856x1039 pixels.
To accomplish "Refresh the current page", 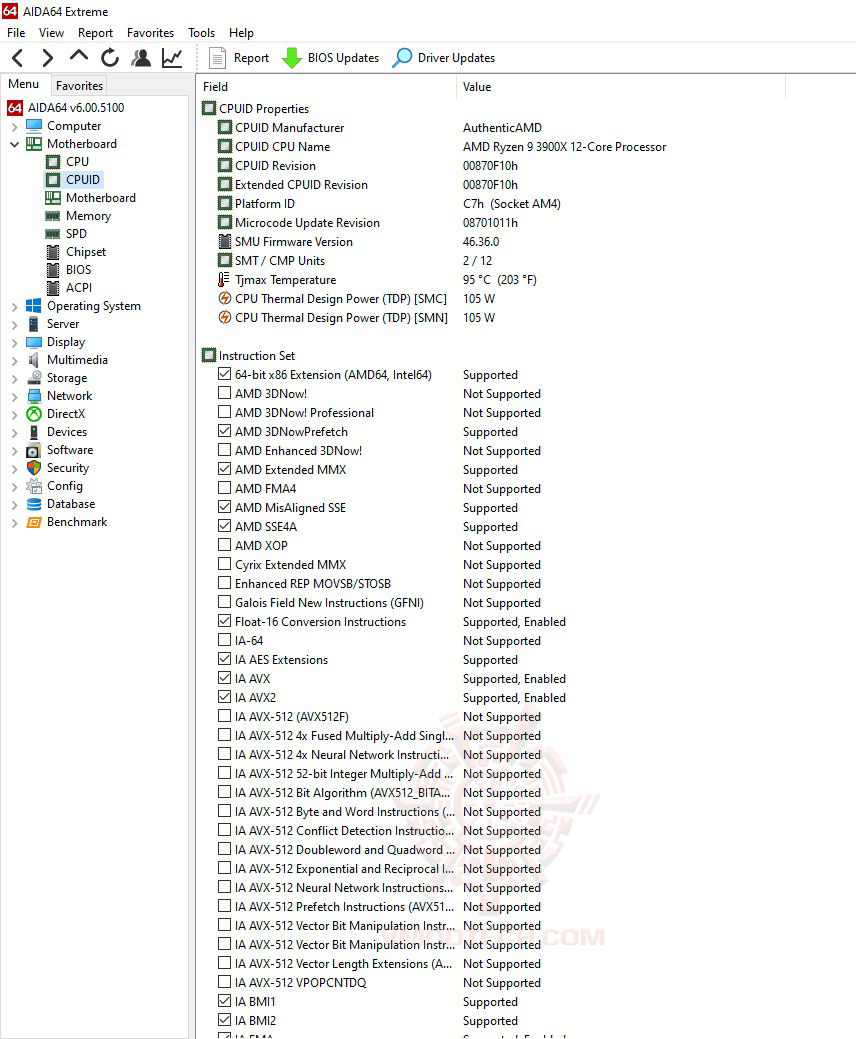I will (x=110, y=58).
